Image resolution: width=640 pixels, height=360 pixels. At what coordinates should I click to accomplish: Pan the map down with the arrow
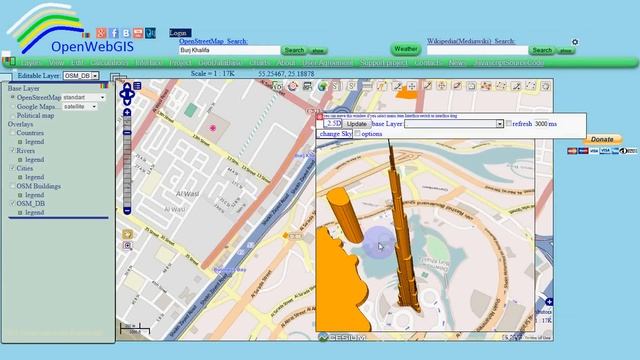pyautogui.click(x=127, y=102)
